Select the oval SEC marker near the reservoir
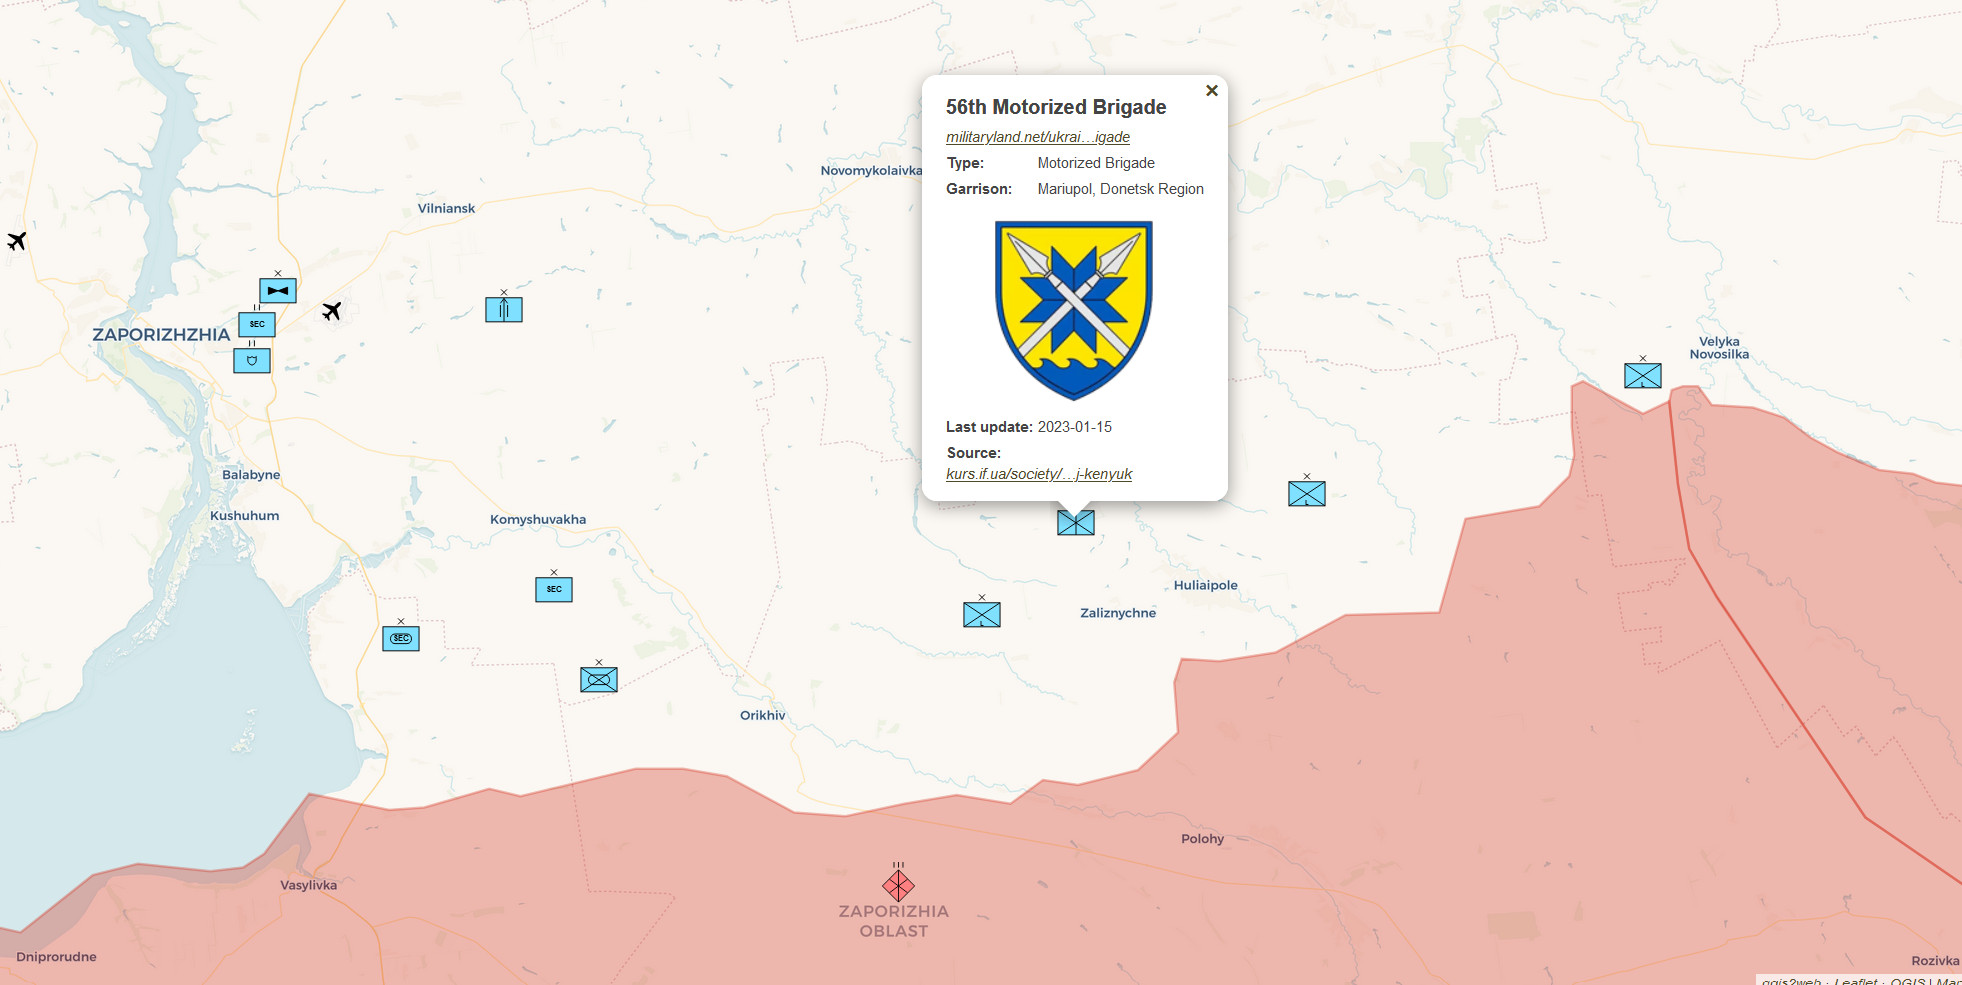 click(x=401, y=638)
